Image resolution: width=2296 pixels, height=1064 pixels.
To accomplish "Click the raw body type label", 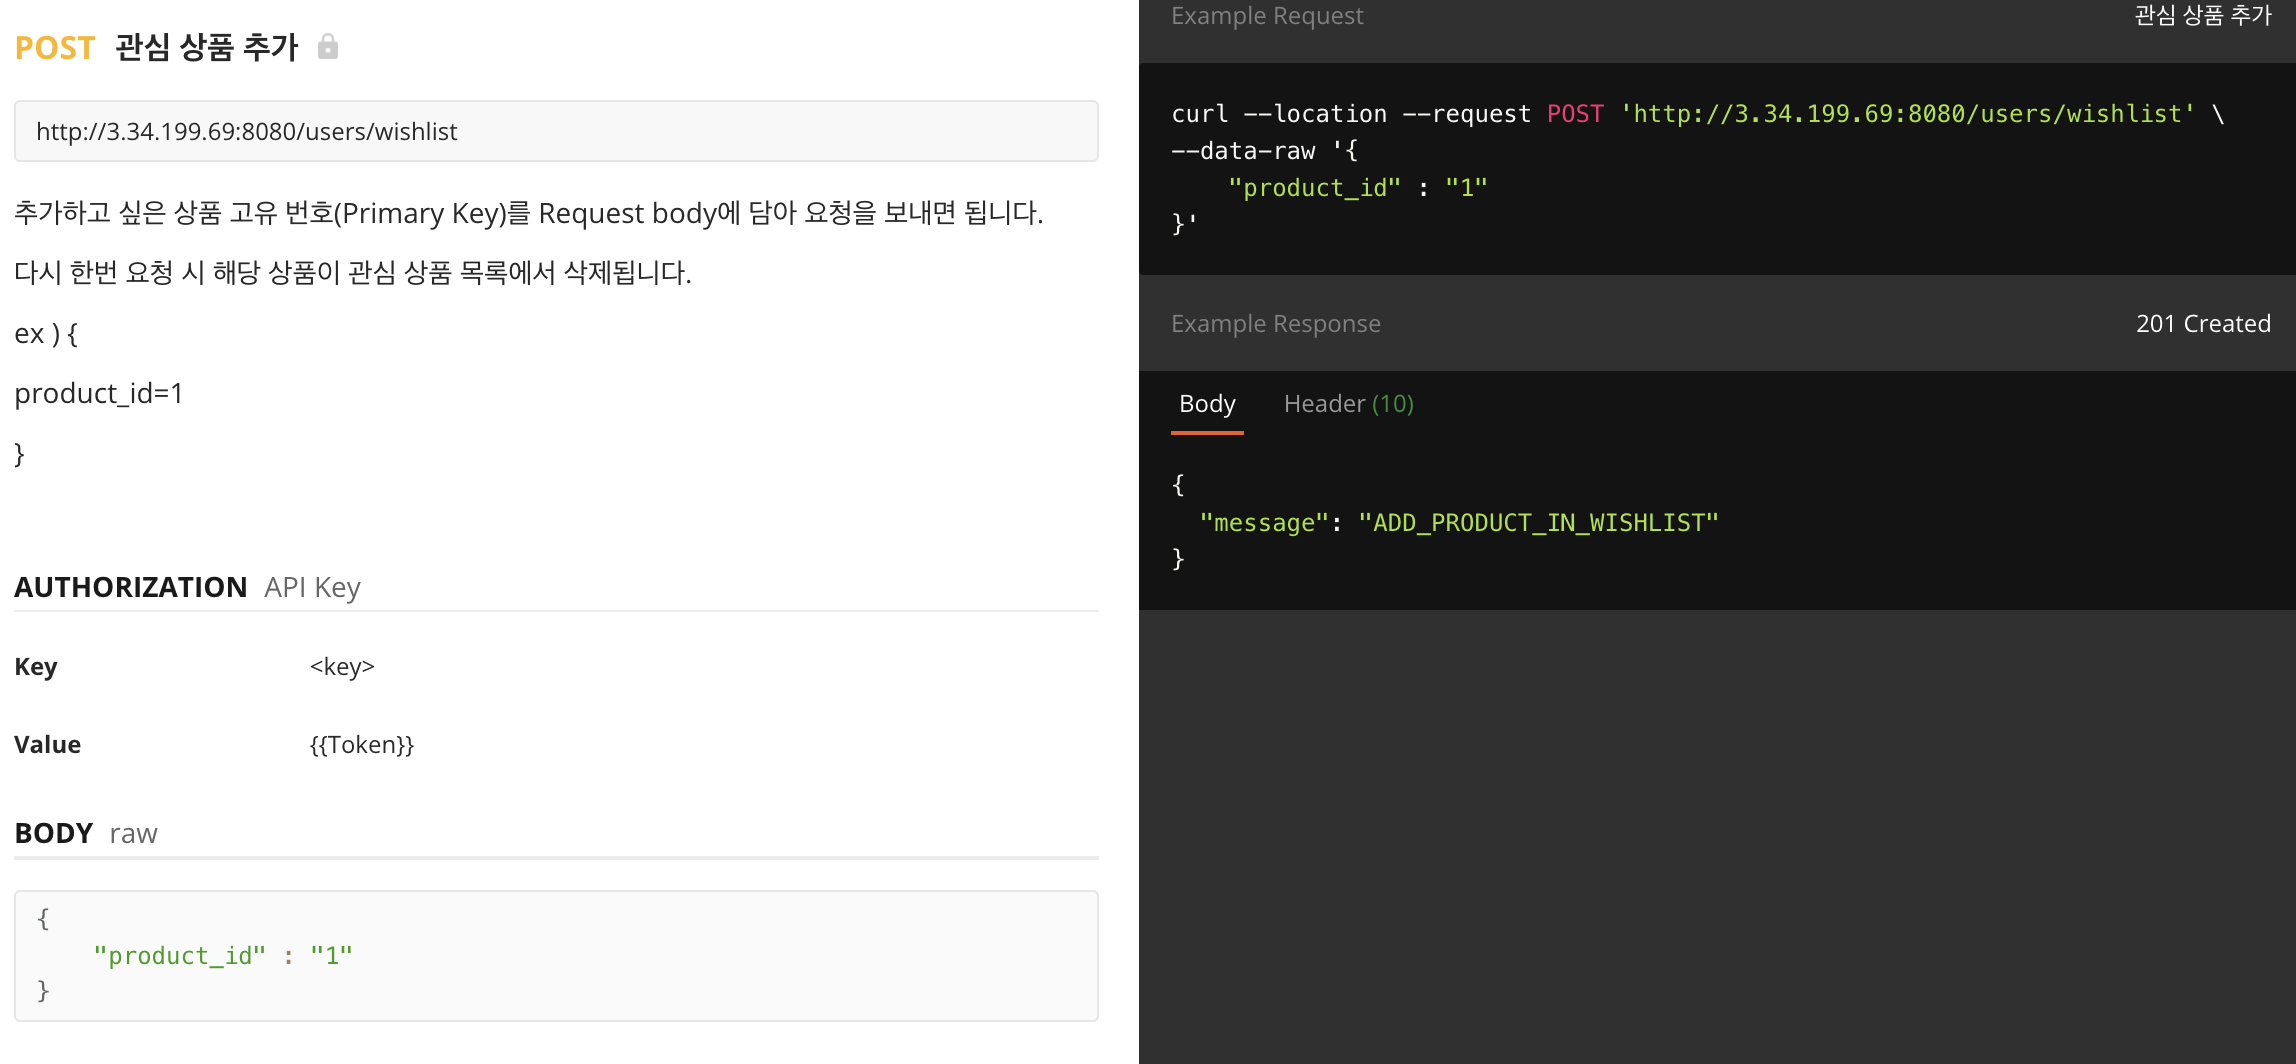I will tap(133, 833).
